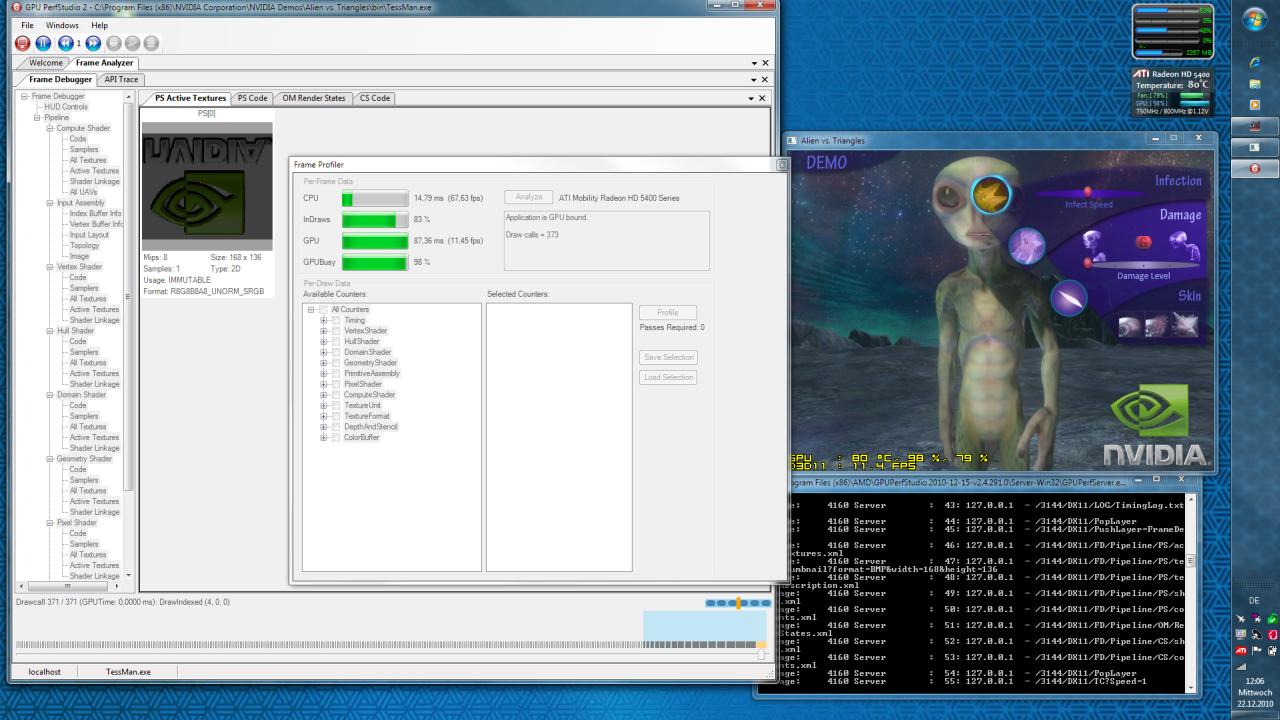This screenshot has height=720, width=1280.
Task: Expand the TextureFormat counter group
Action: pos(324,417)
